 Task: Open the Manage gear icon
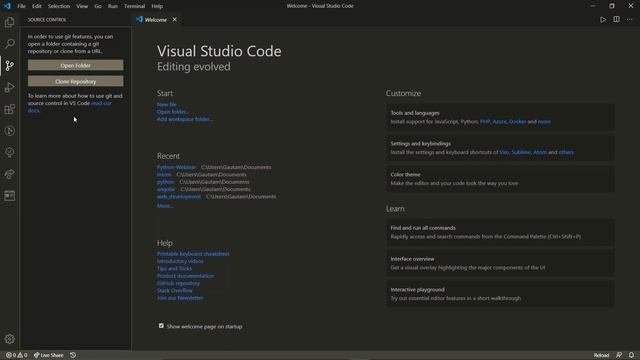coord(9,339)
